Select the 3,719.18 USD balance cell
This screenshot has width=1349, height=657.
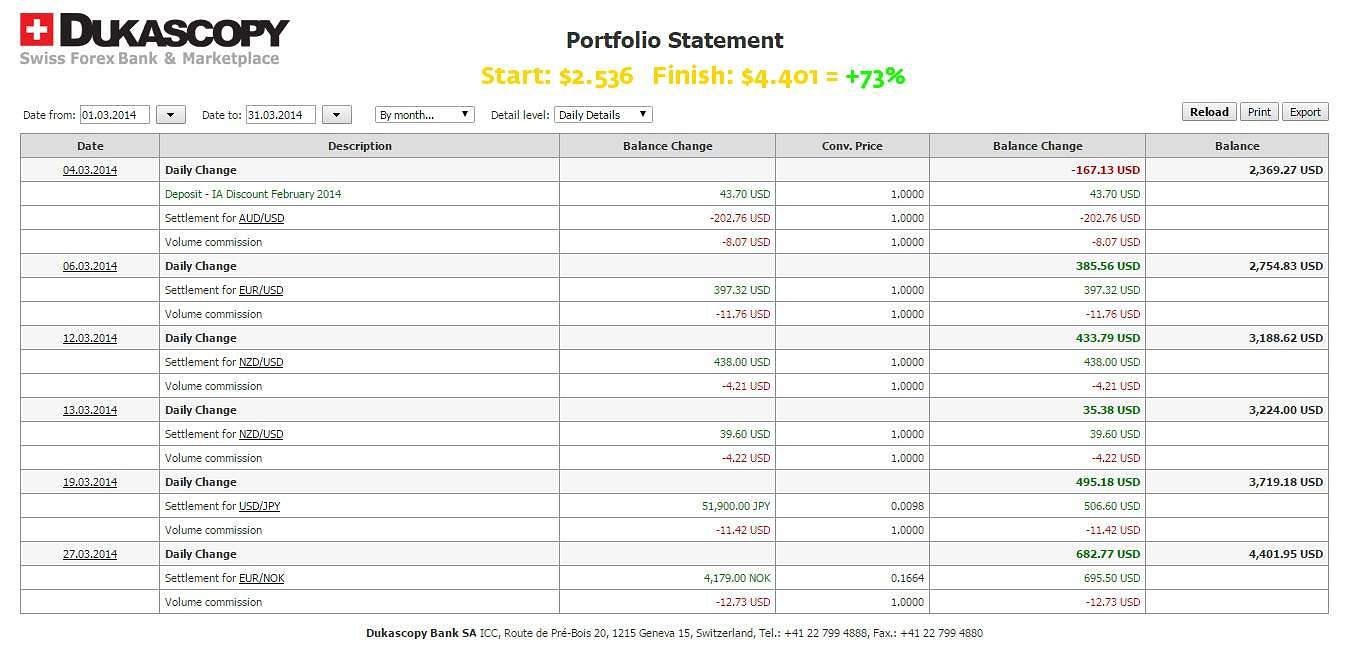[x=1237, y=482]
